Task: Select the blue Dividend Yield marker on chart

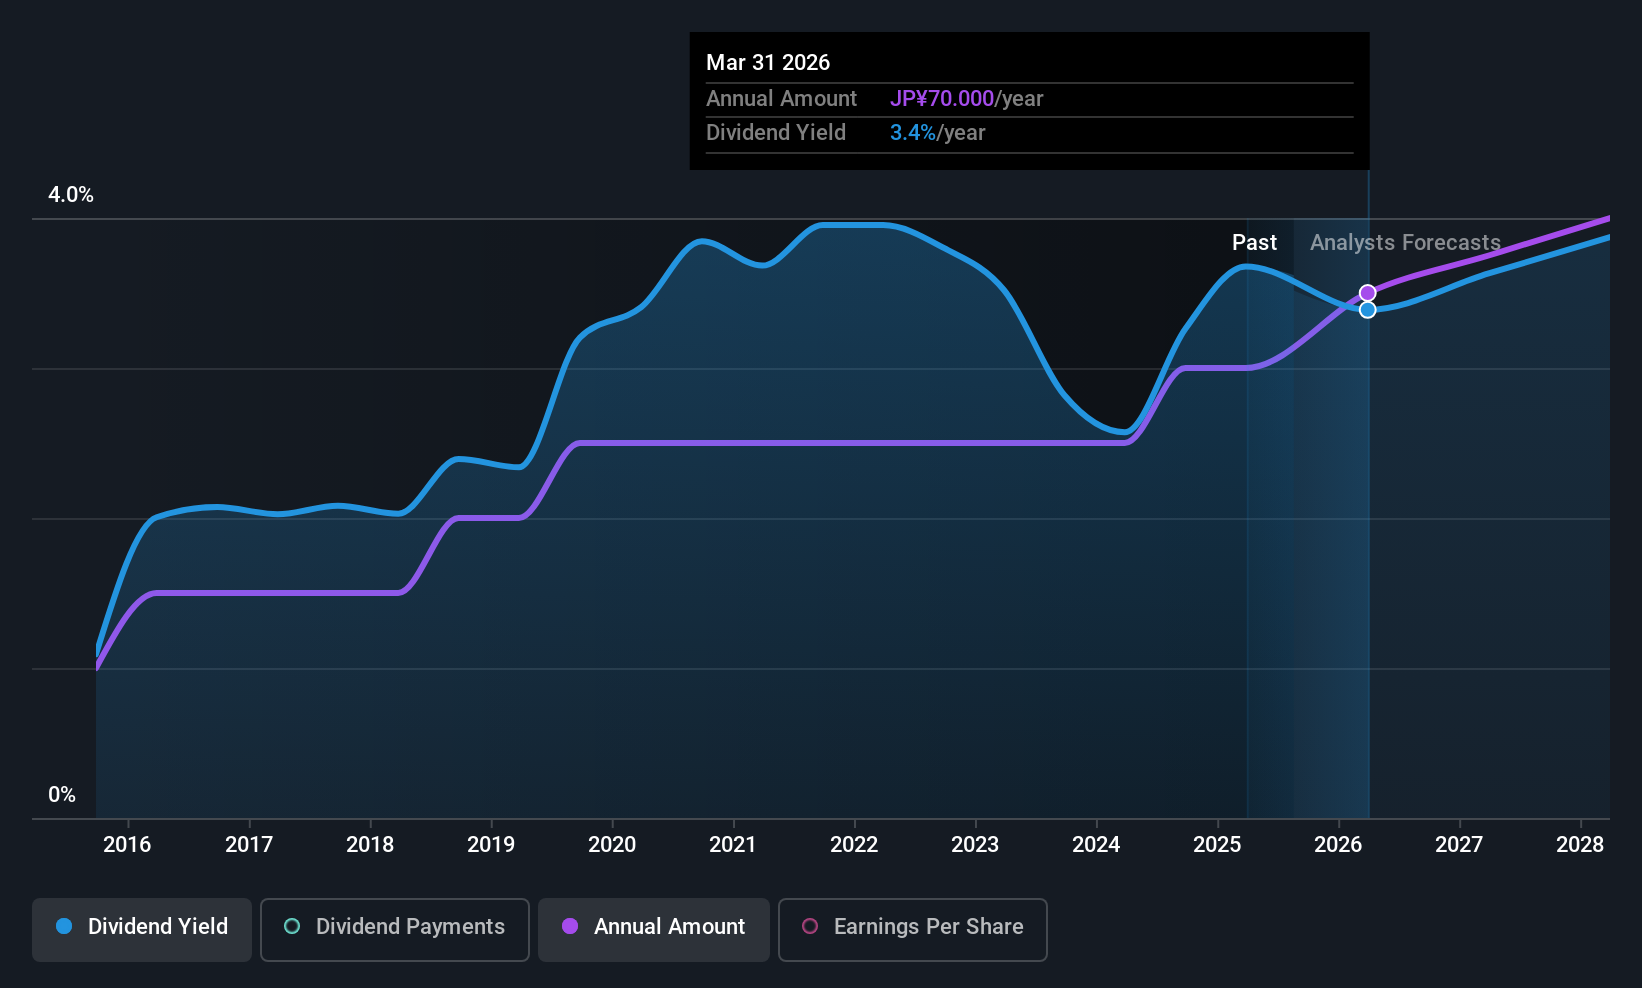Action: (1367, 310)
